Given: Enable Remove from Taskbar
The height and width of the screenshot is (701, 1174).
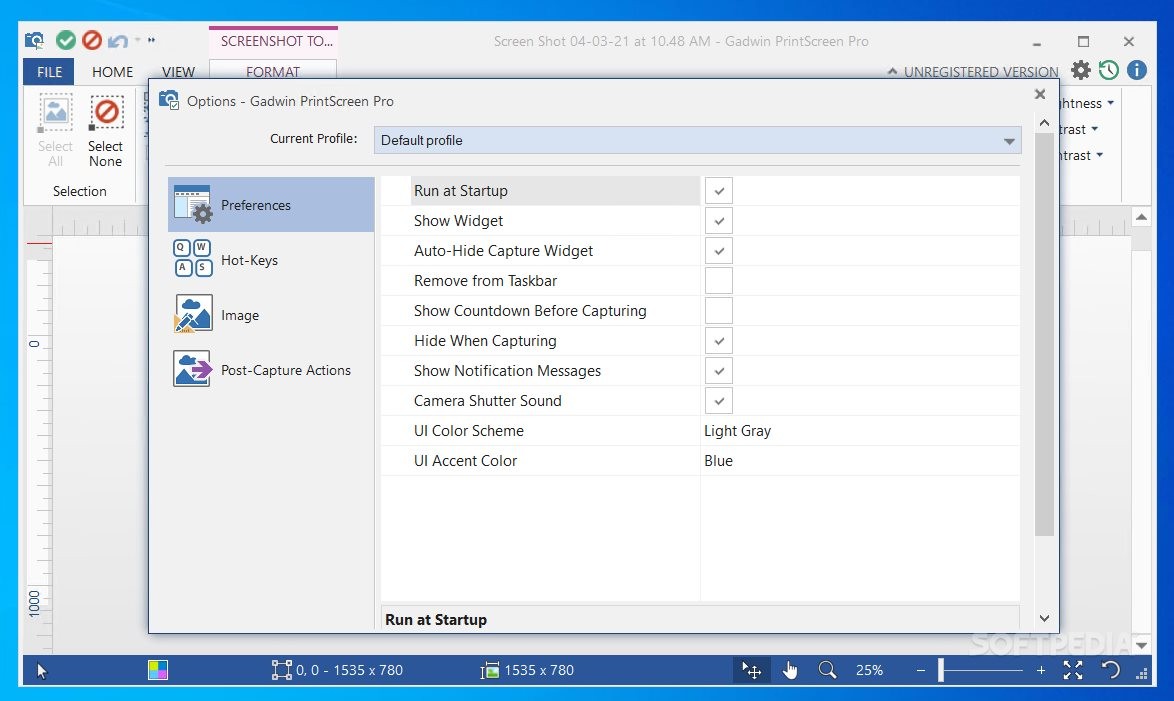Looking at the screenshot, I should pos(718,280).
